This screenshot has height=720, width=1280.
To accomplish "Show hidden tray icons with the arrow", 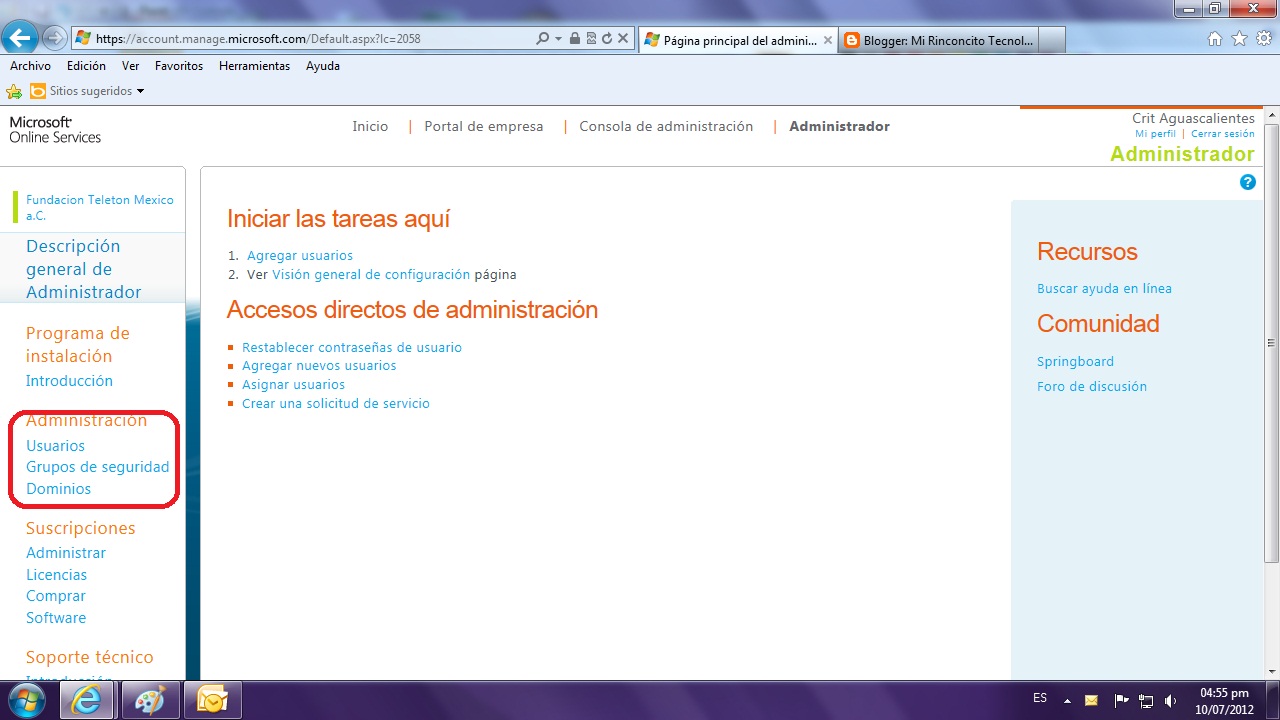I will (1067, 701).
